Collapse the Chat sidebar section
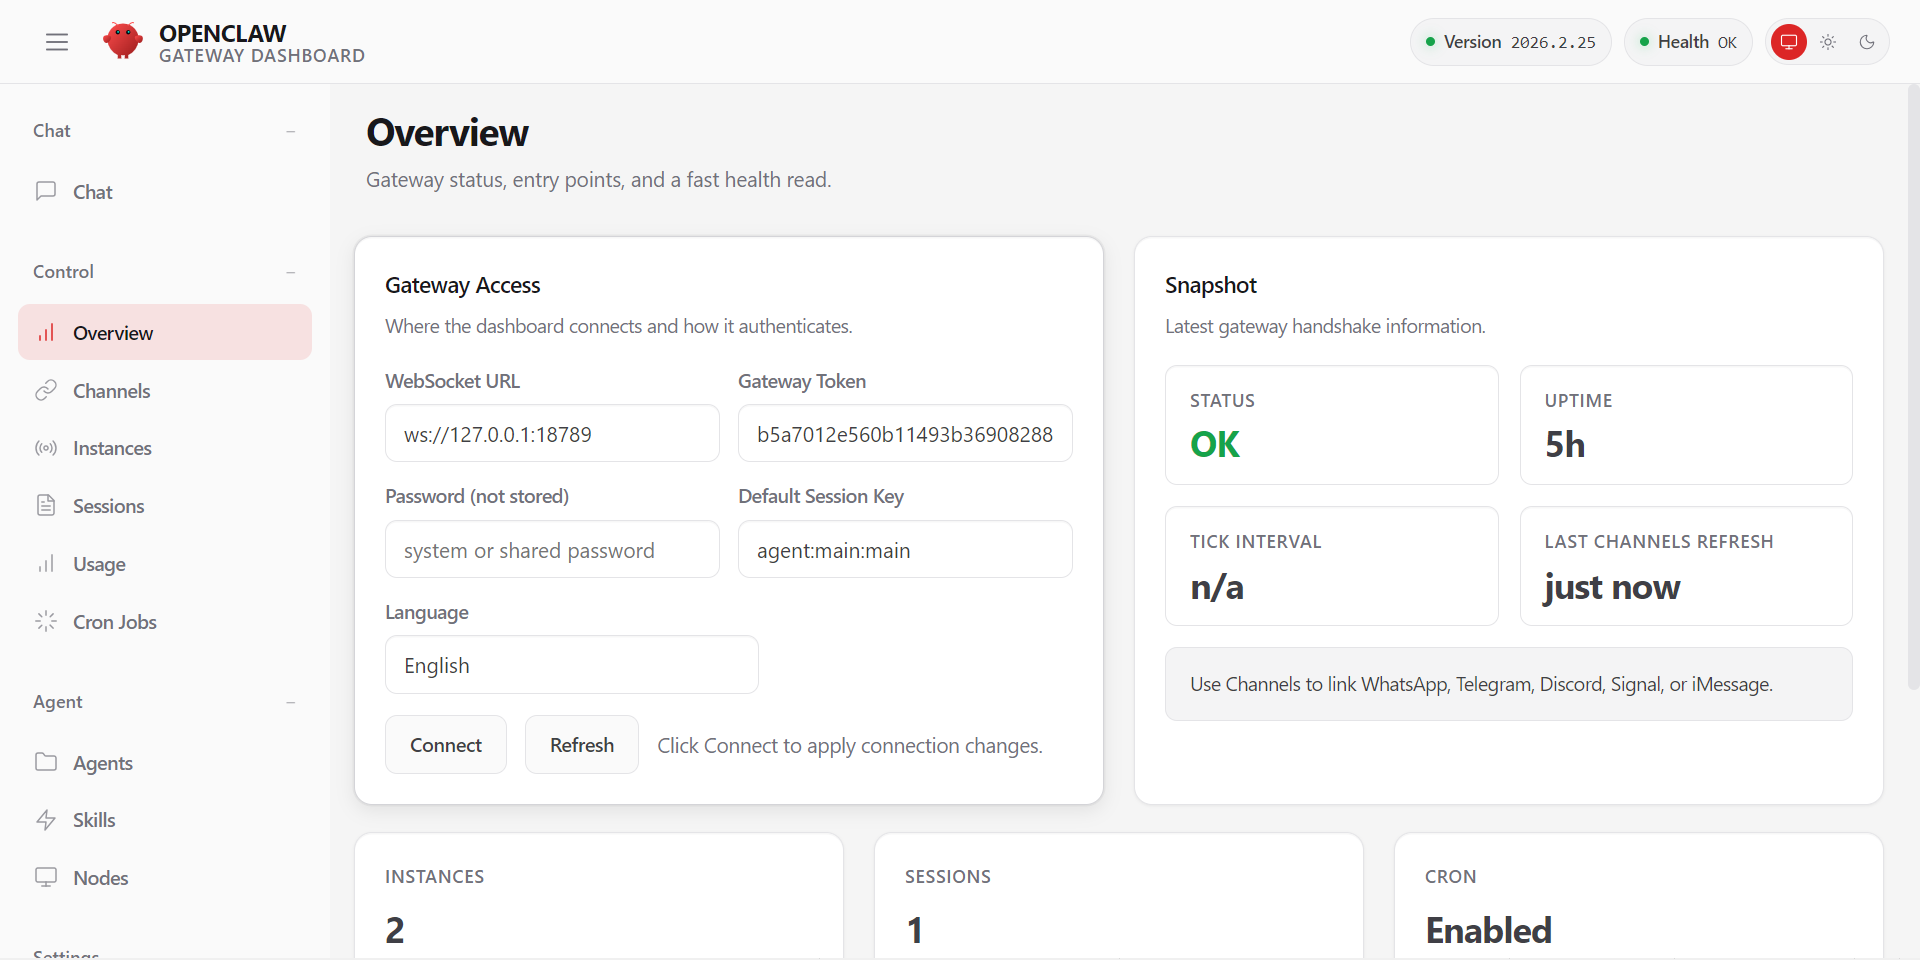 point(291,131)
